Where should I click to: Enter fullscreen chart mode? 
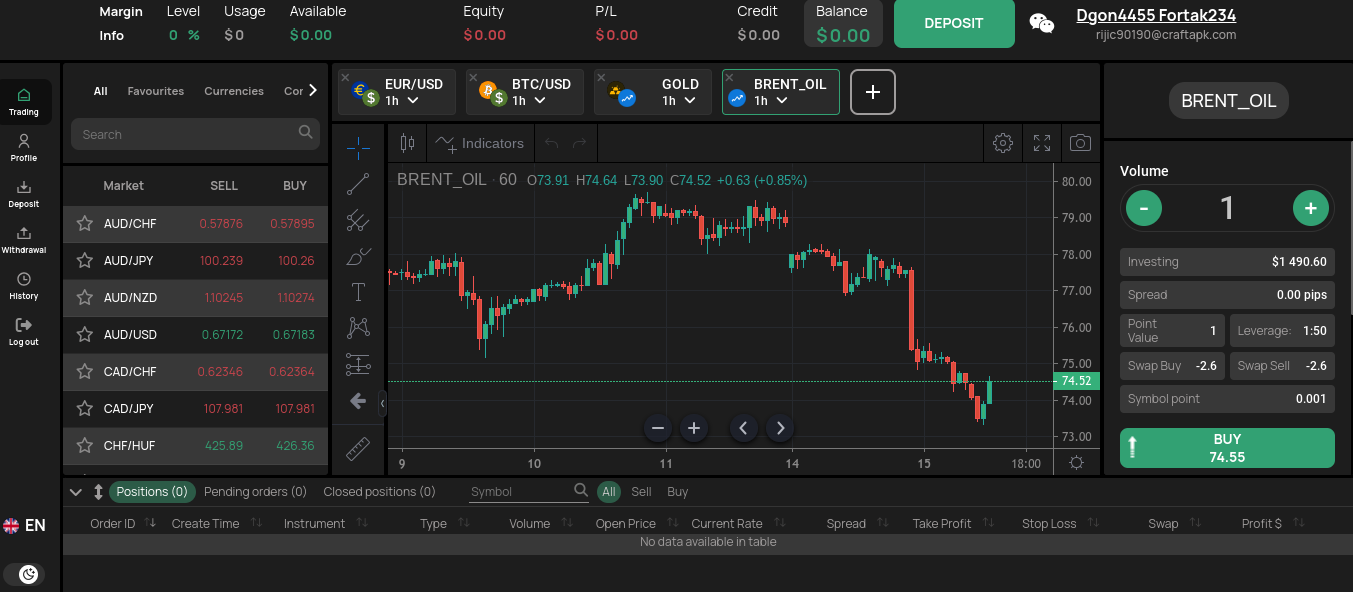coord(1042,143)
